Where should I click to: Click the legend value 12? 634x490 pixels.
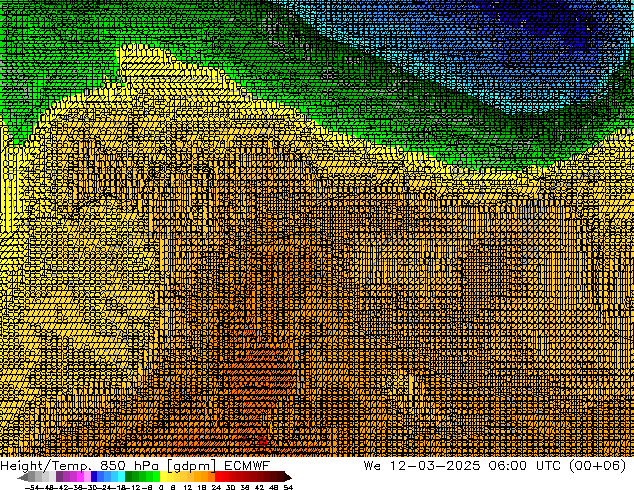[188, 487]
